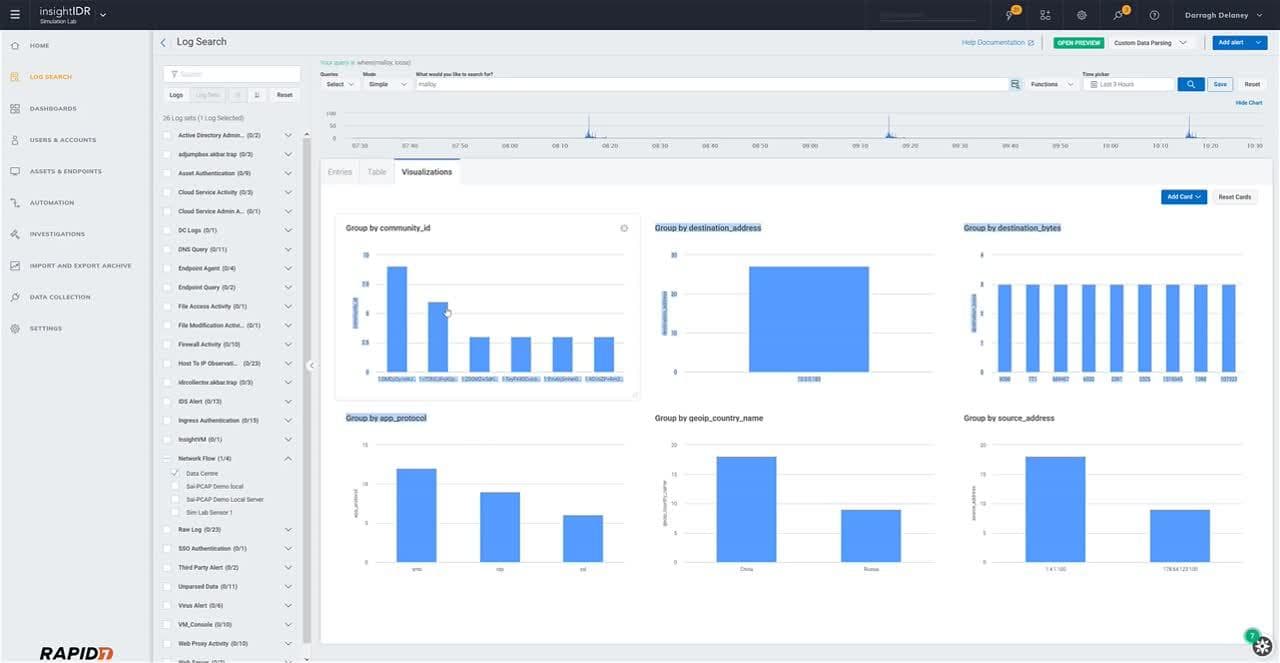Expand the DNS Query log set

click(289, 249)
